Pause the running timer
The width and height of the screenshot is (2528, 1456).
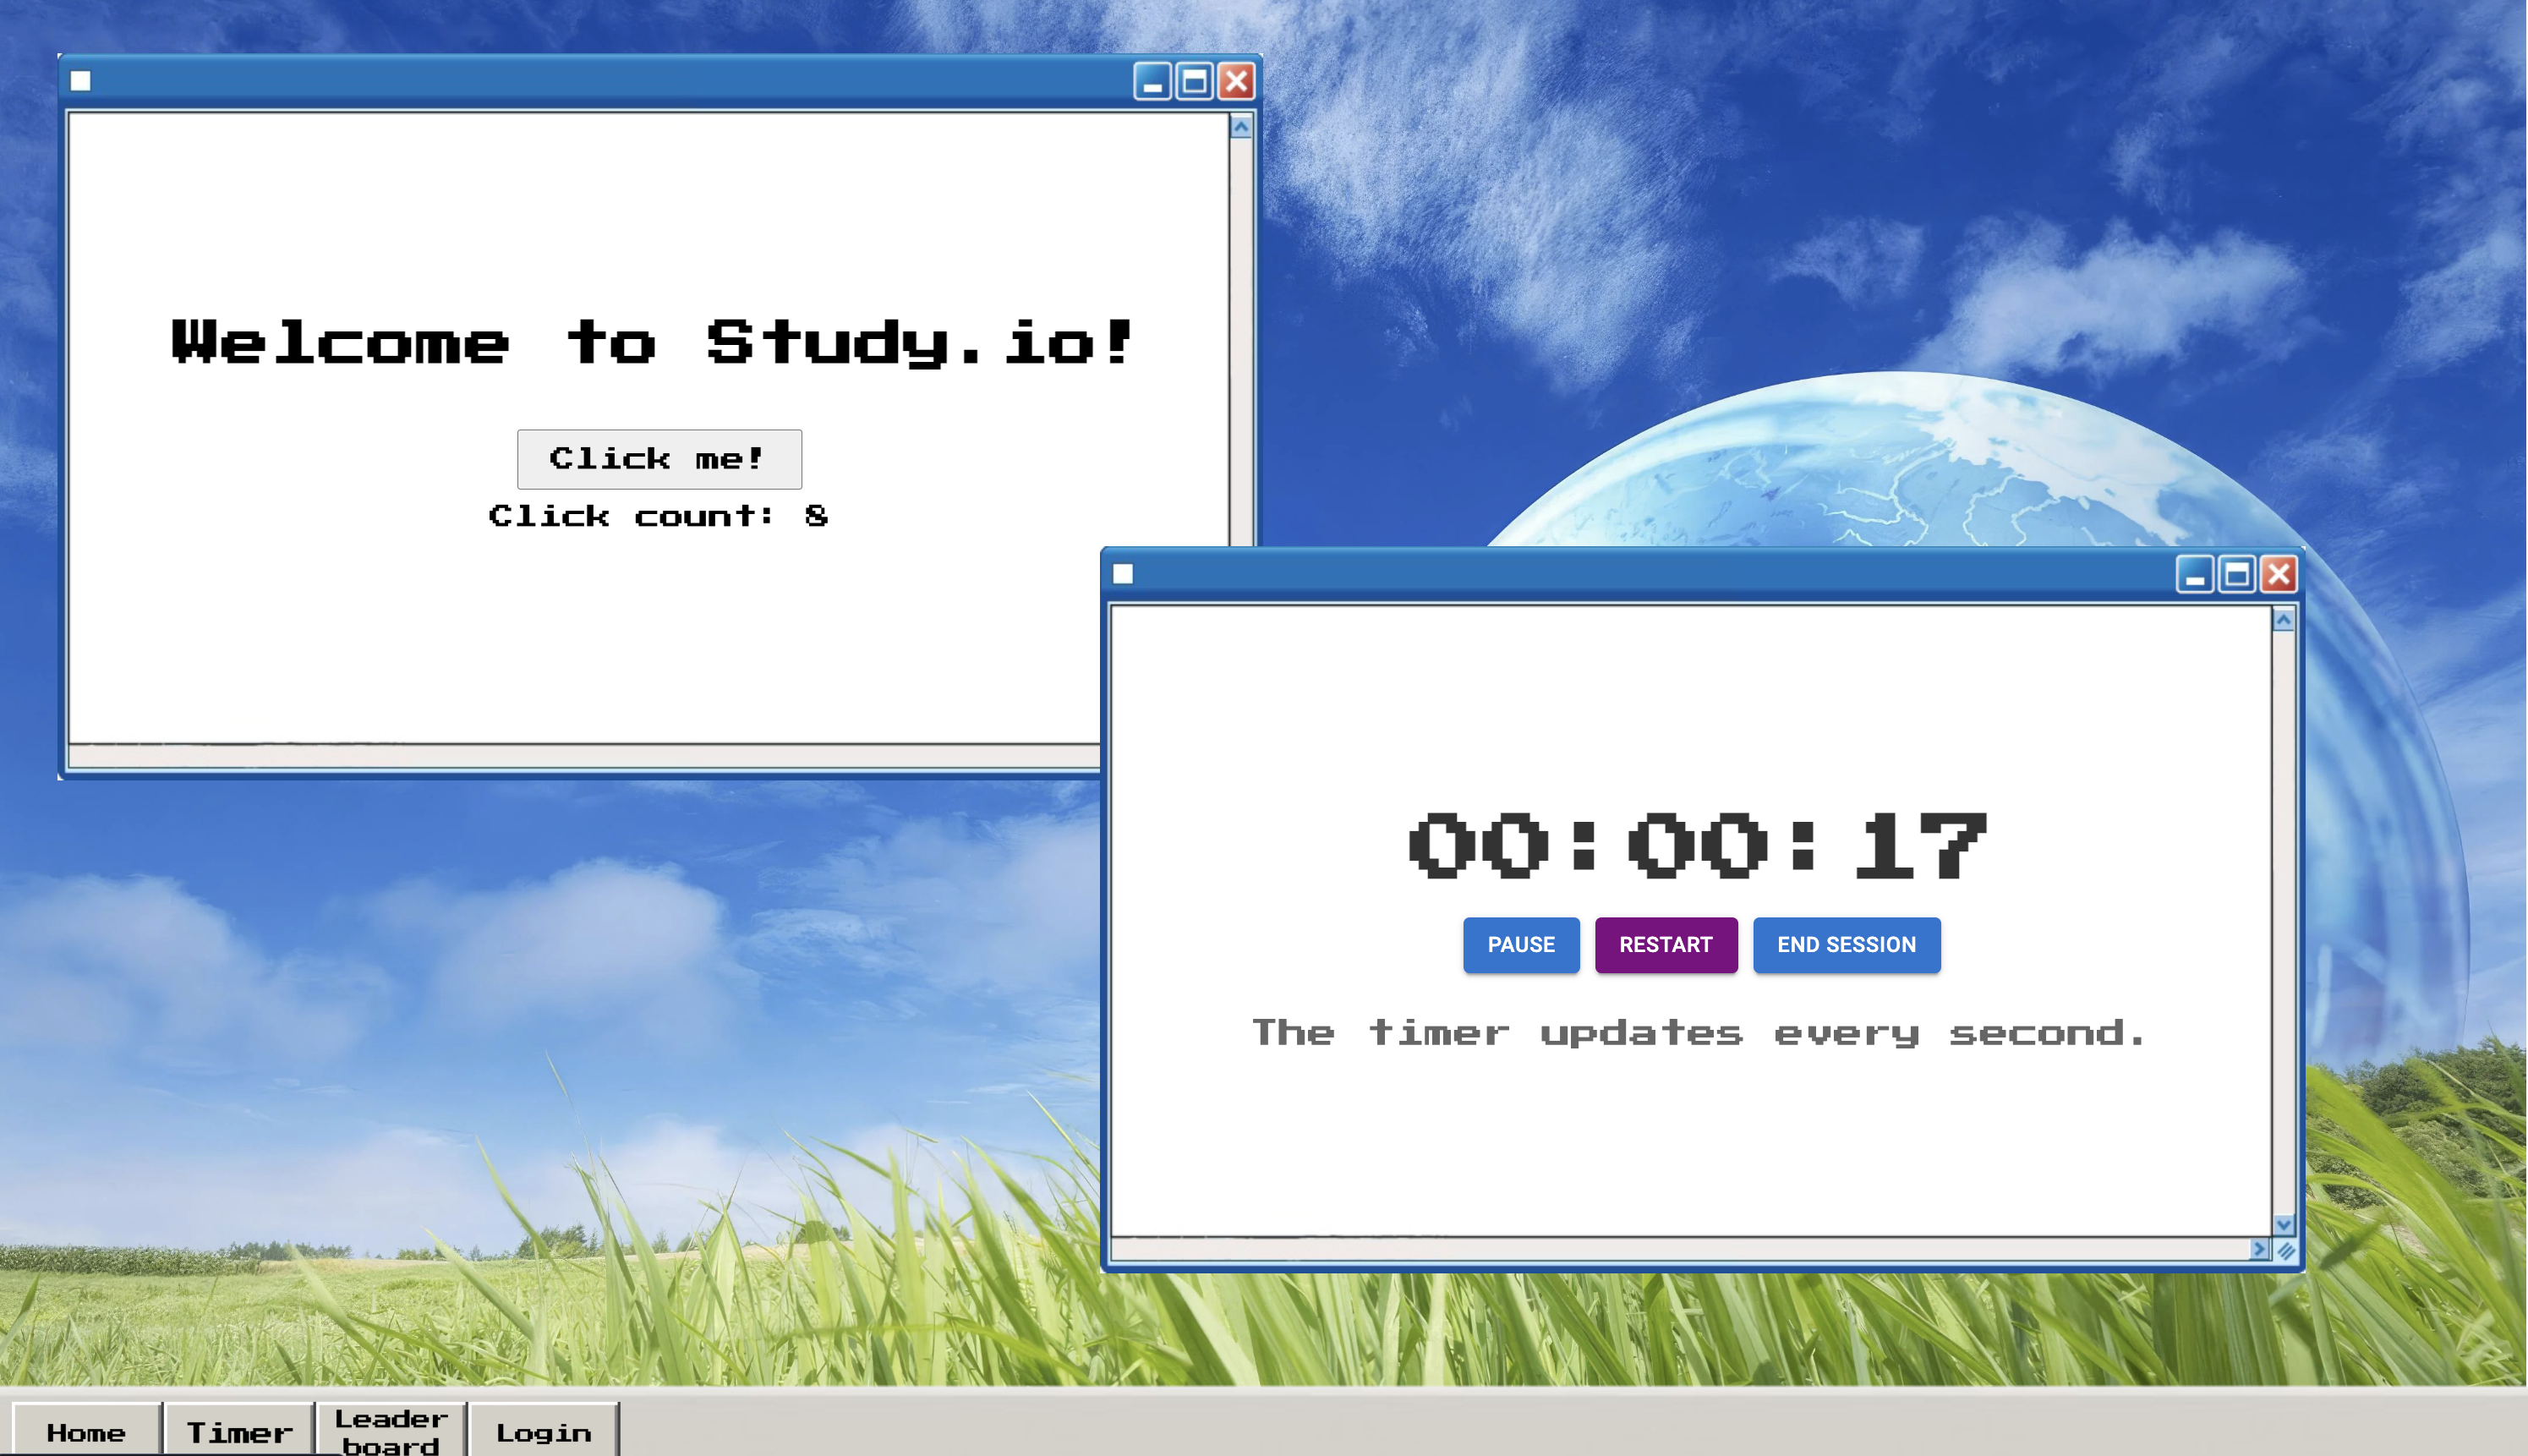[x=1520, y=945]
